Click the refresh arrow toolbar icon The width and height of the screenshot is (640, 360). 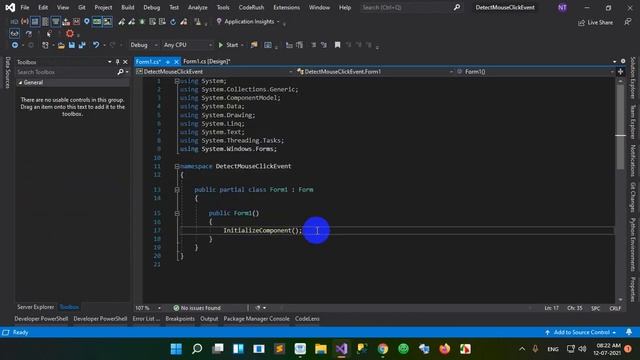click(173, 22)
